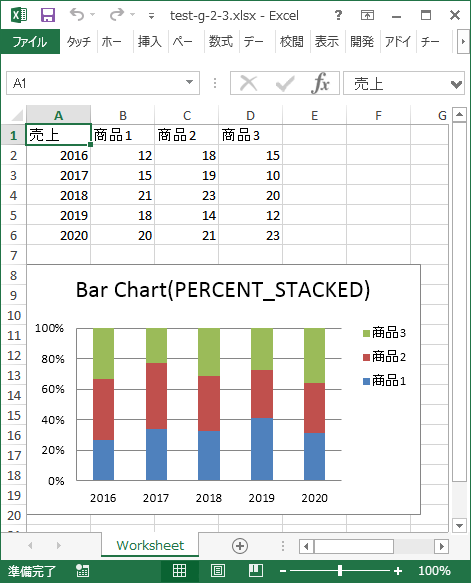Select the chart title Bar Chart(PERCENT_STACKED)
This screenshot has width=471, height=583.
223,290
